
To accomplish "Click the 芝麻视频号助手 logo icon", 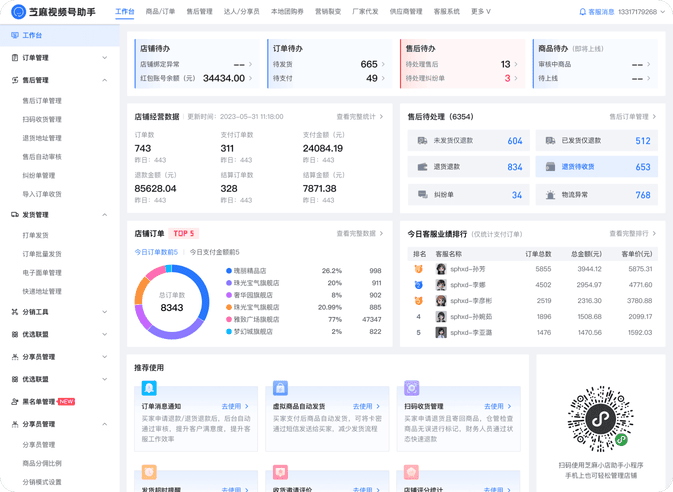I will [x=17, y=12].
